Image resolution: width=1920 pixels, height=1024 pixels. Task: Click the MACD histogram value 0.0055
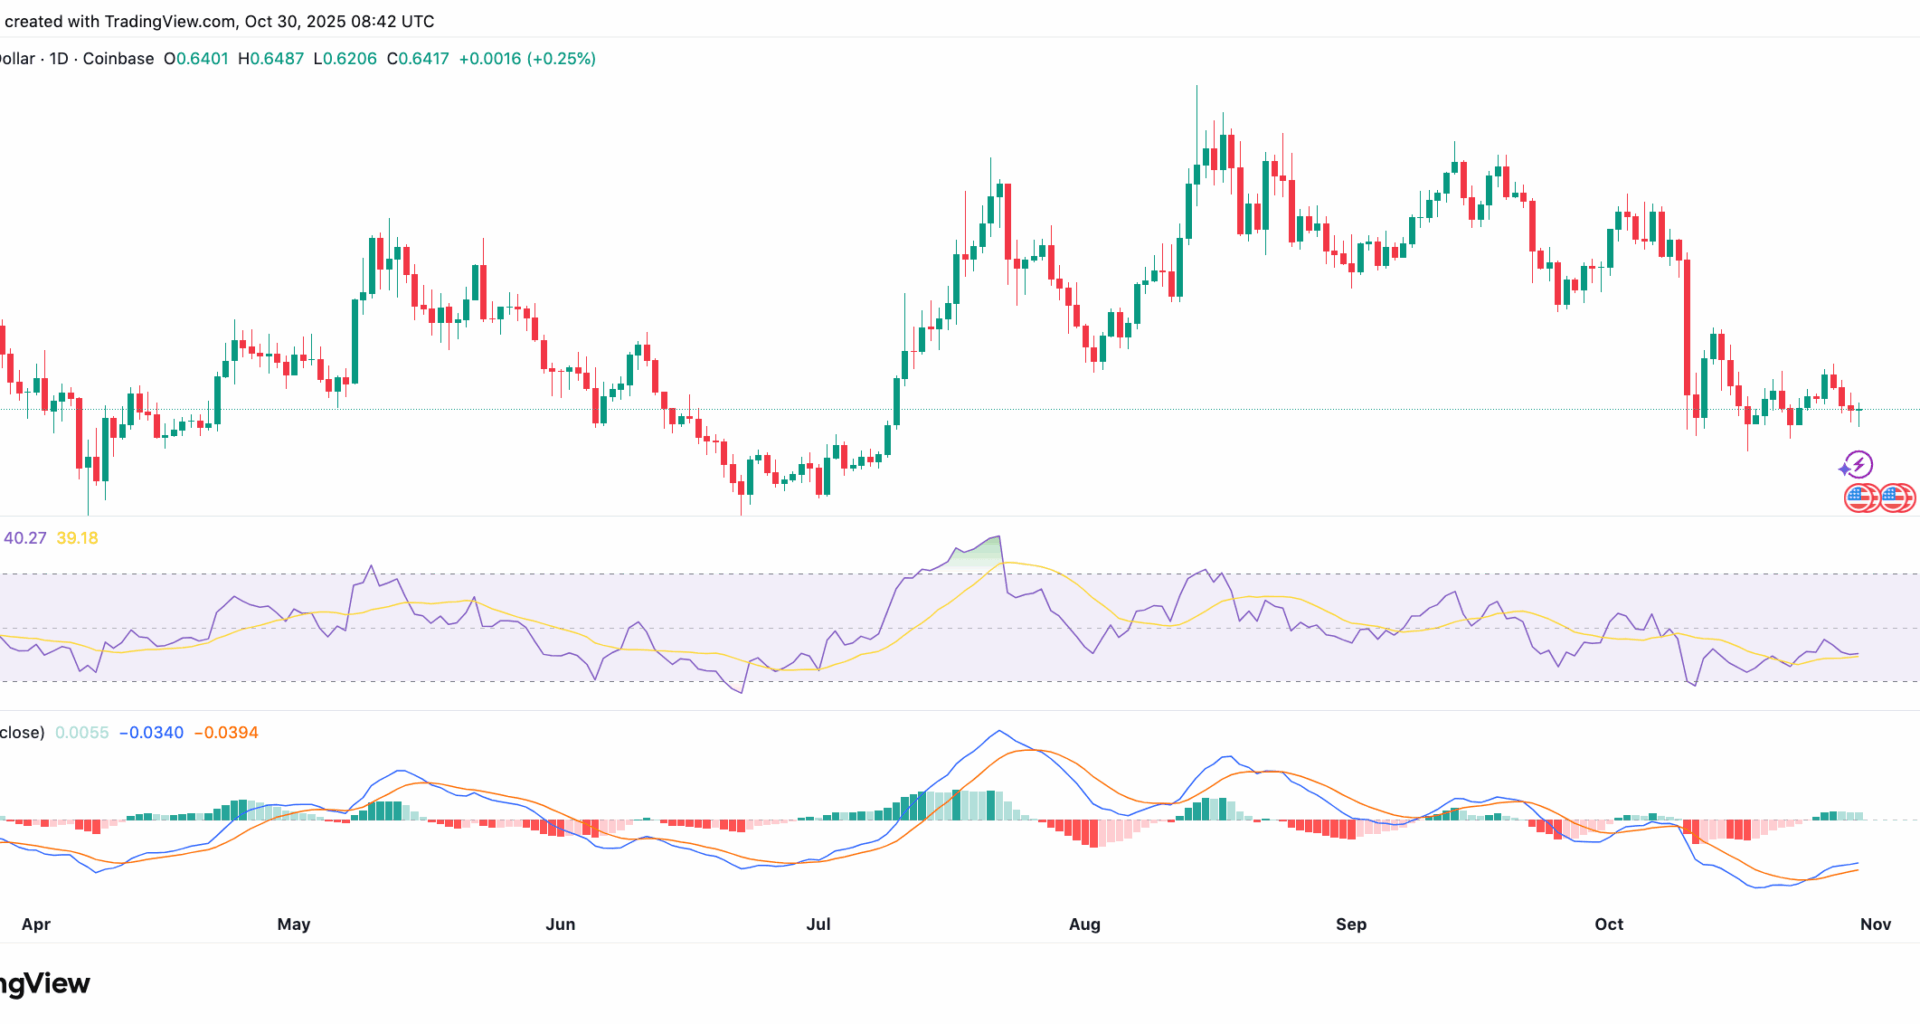pos(82,733)
